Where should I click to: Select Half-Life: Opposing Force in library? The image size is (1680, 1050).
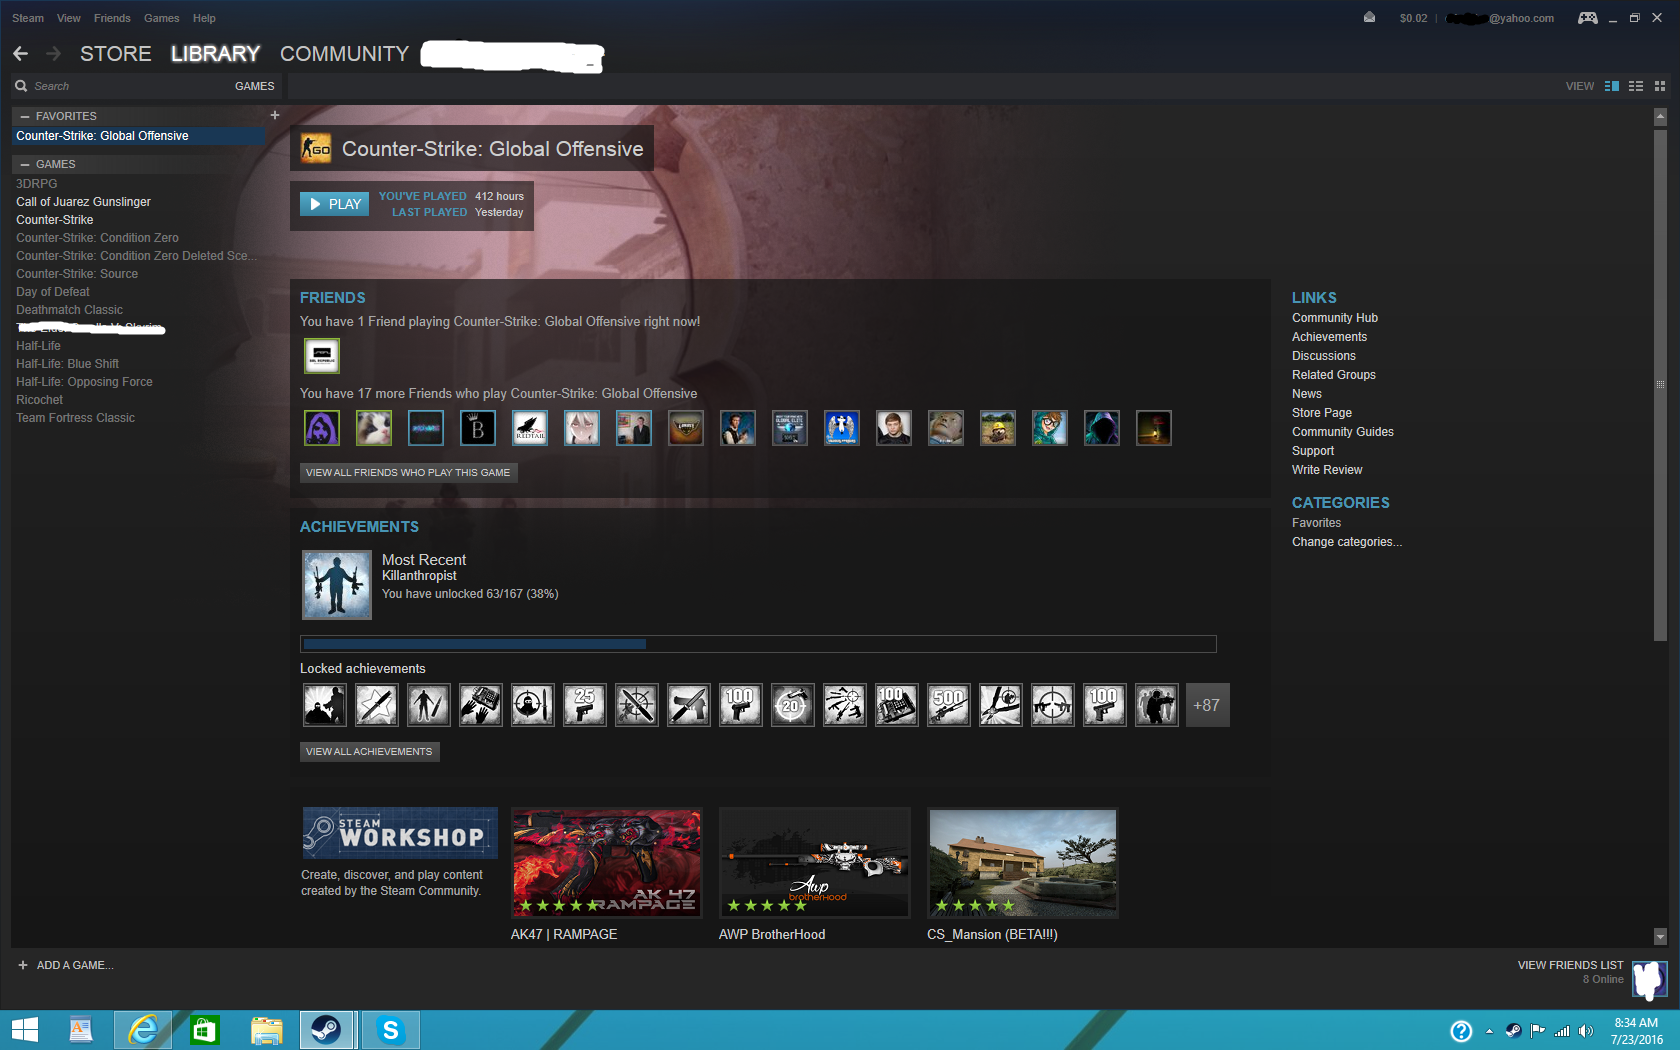tap(84, 382)
